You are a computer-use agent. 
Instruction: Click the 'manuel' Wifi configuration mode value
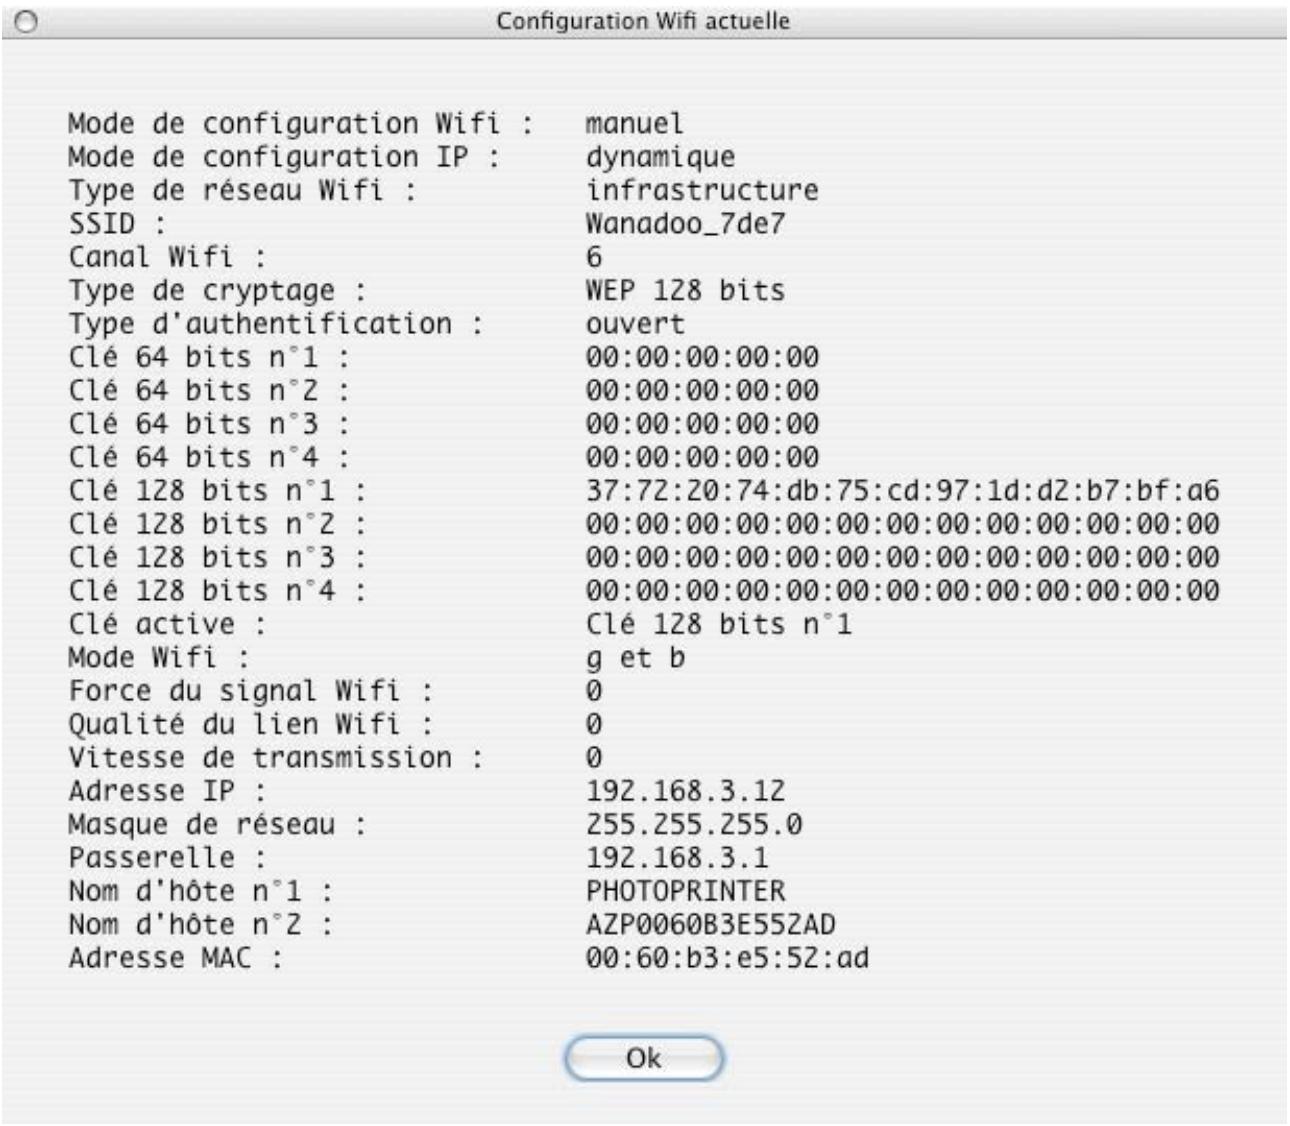(x=635, y=124)
